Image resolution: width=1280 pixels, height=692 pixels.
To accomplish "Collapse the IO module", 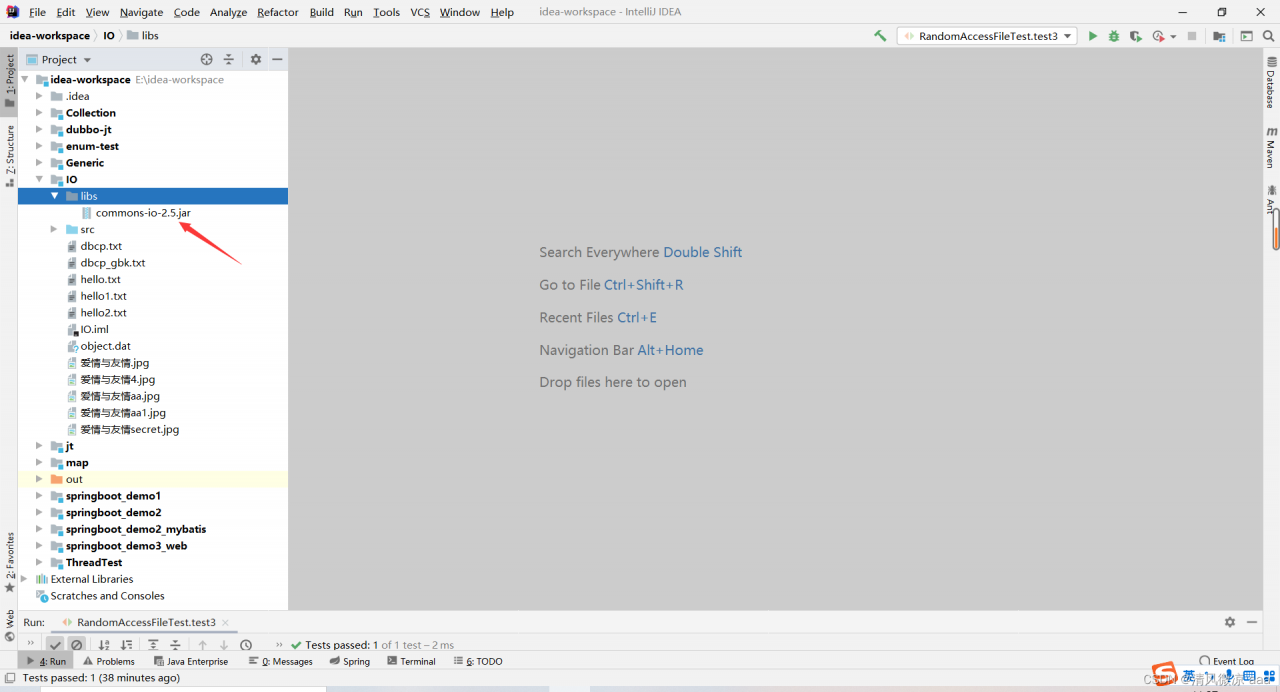I will [x=39, y=180].
